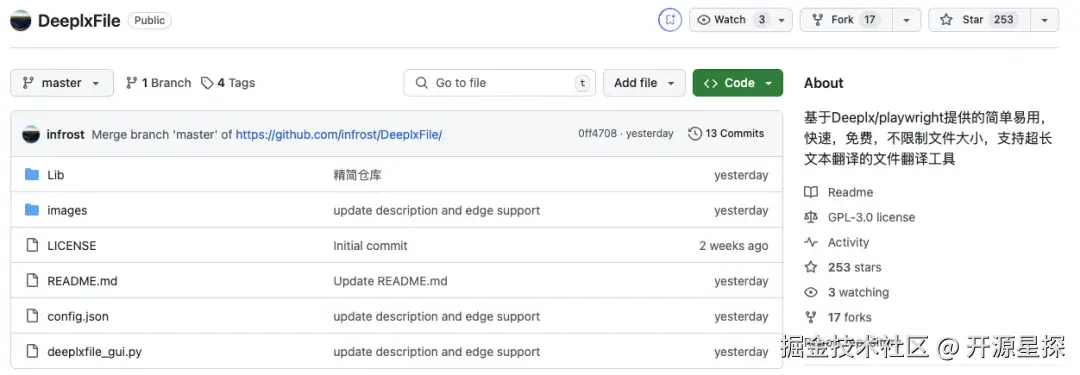
Task: Open the Activity link in About
Action: tap(848, 243)
